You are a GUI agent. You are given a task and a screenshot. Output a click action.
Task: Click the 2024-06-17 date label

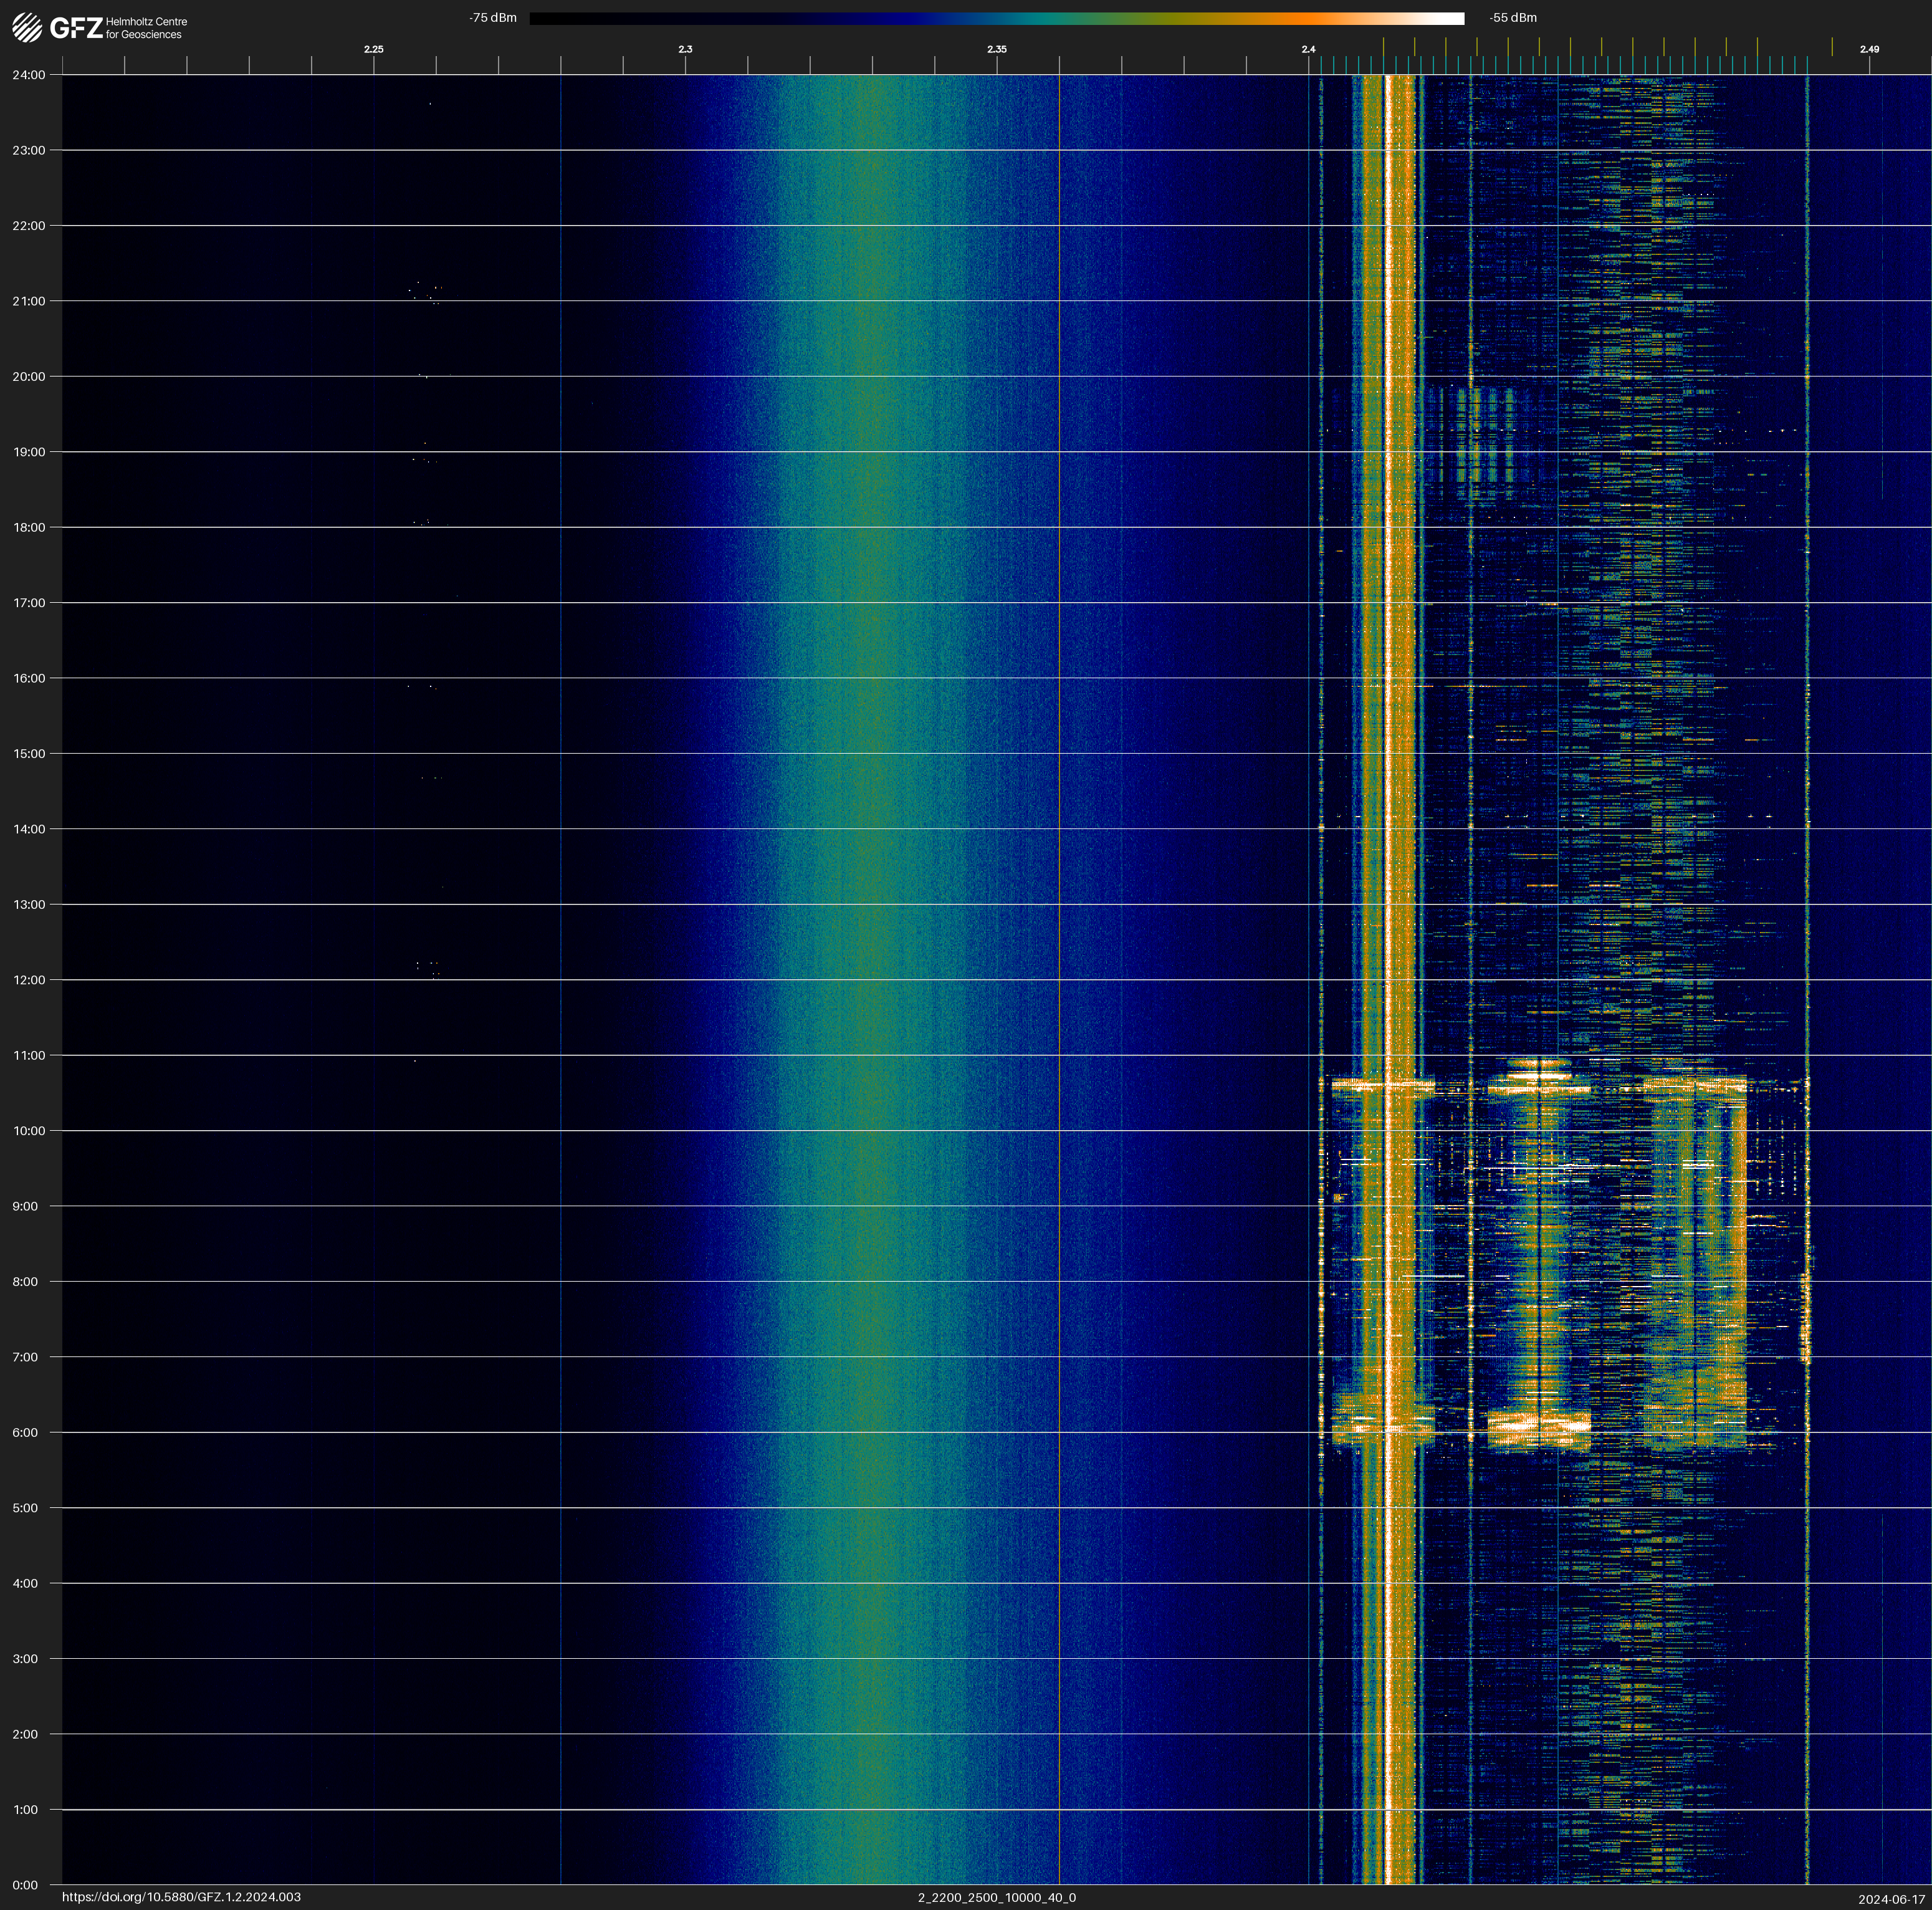pyautogui.click(x=1891, y=1899)
